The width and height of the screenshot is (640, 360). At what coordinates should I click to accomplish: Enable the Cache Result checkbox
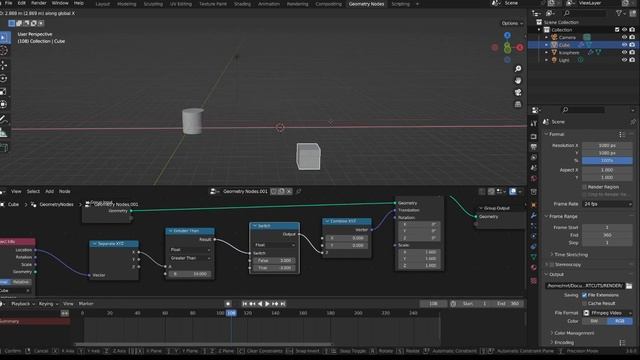(x=584, y=303)
